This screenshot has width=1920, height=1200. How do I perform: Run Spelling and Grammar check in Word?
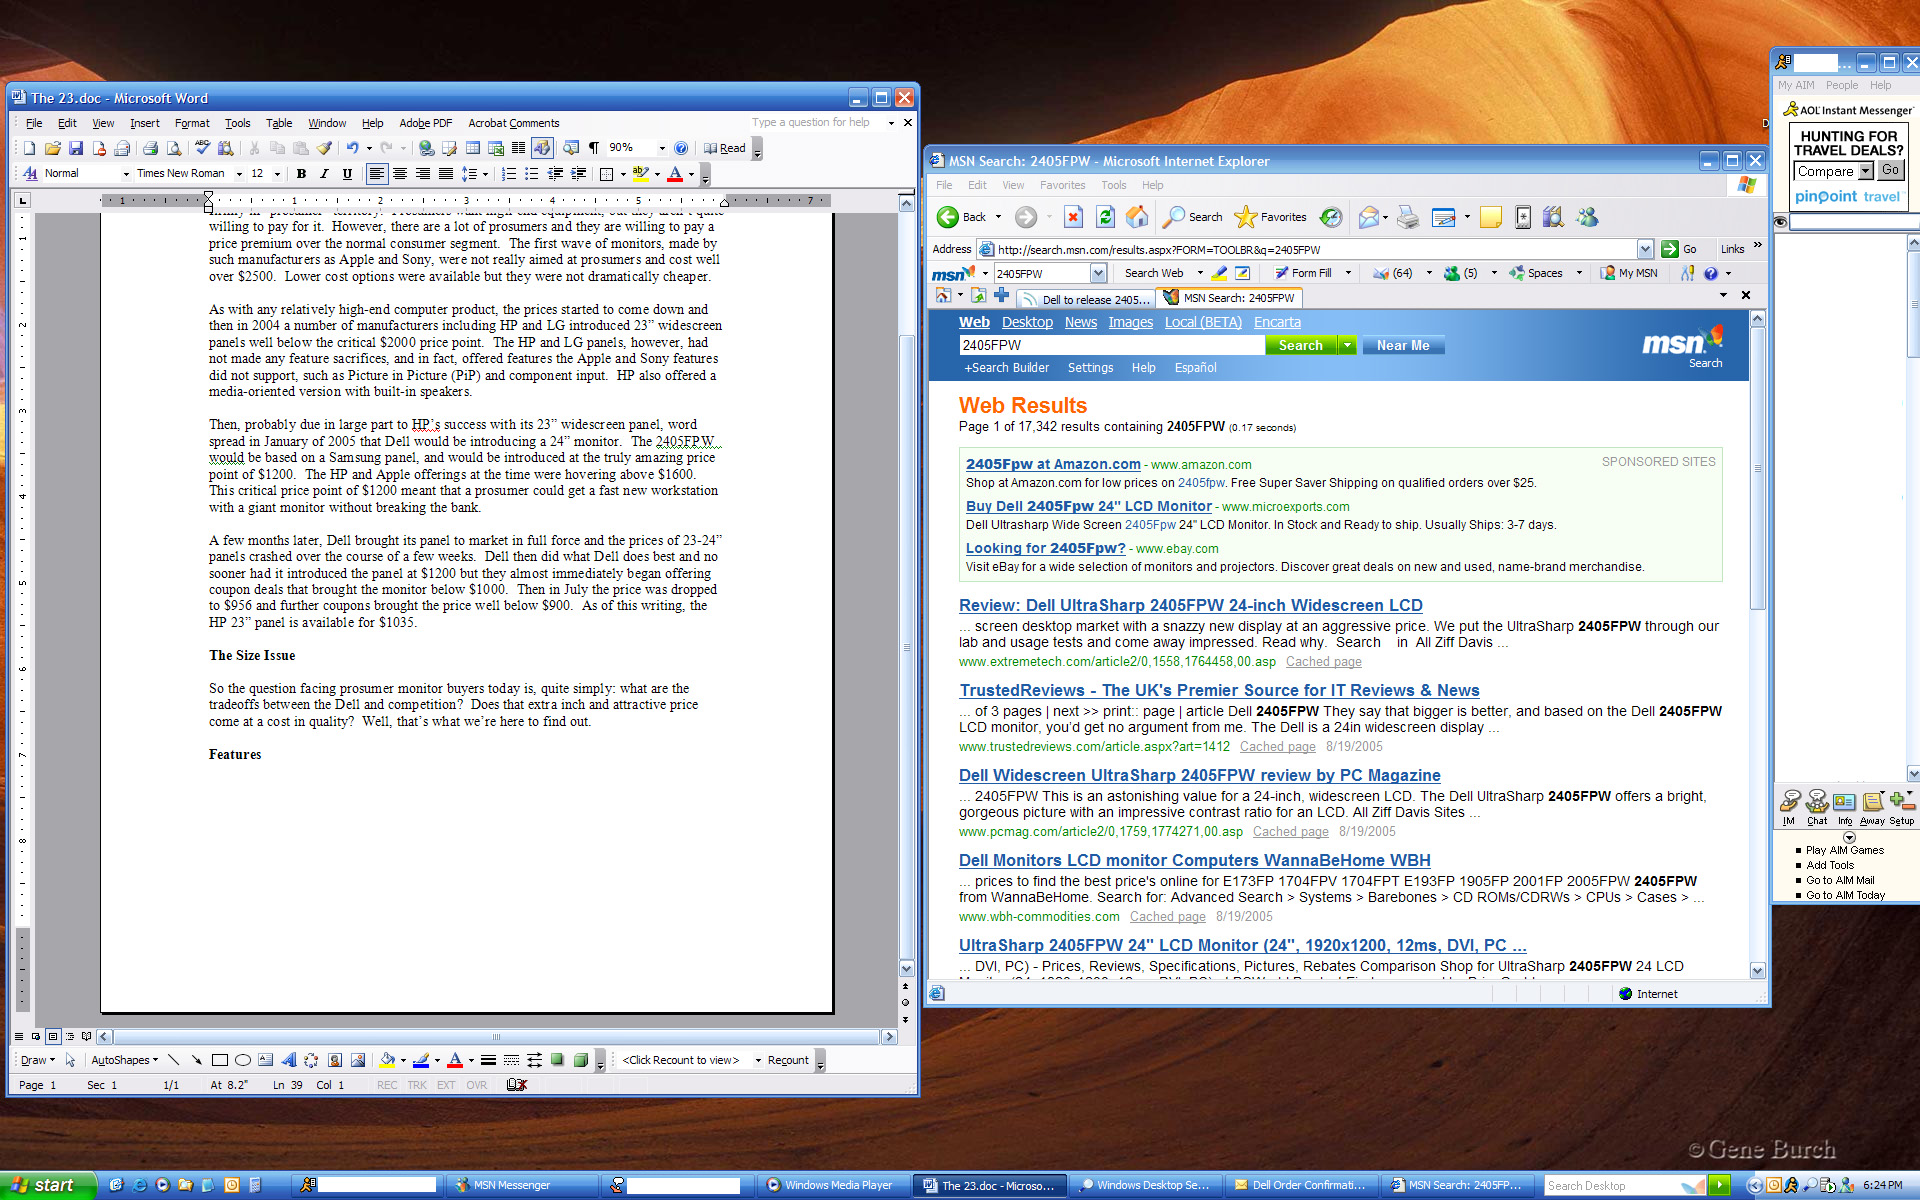pos(202,148)
